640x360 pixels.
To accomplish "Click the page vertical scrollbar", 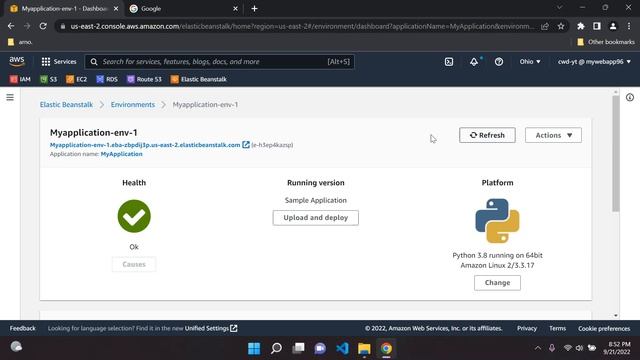I will pyautogui.click(x=616, y=154).
